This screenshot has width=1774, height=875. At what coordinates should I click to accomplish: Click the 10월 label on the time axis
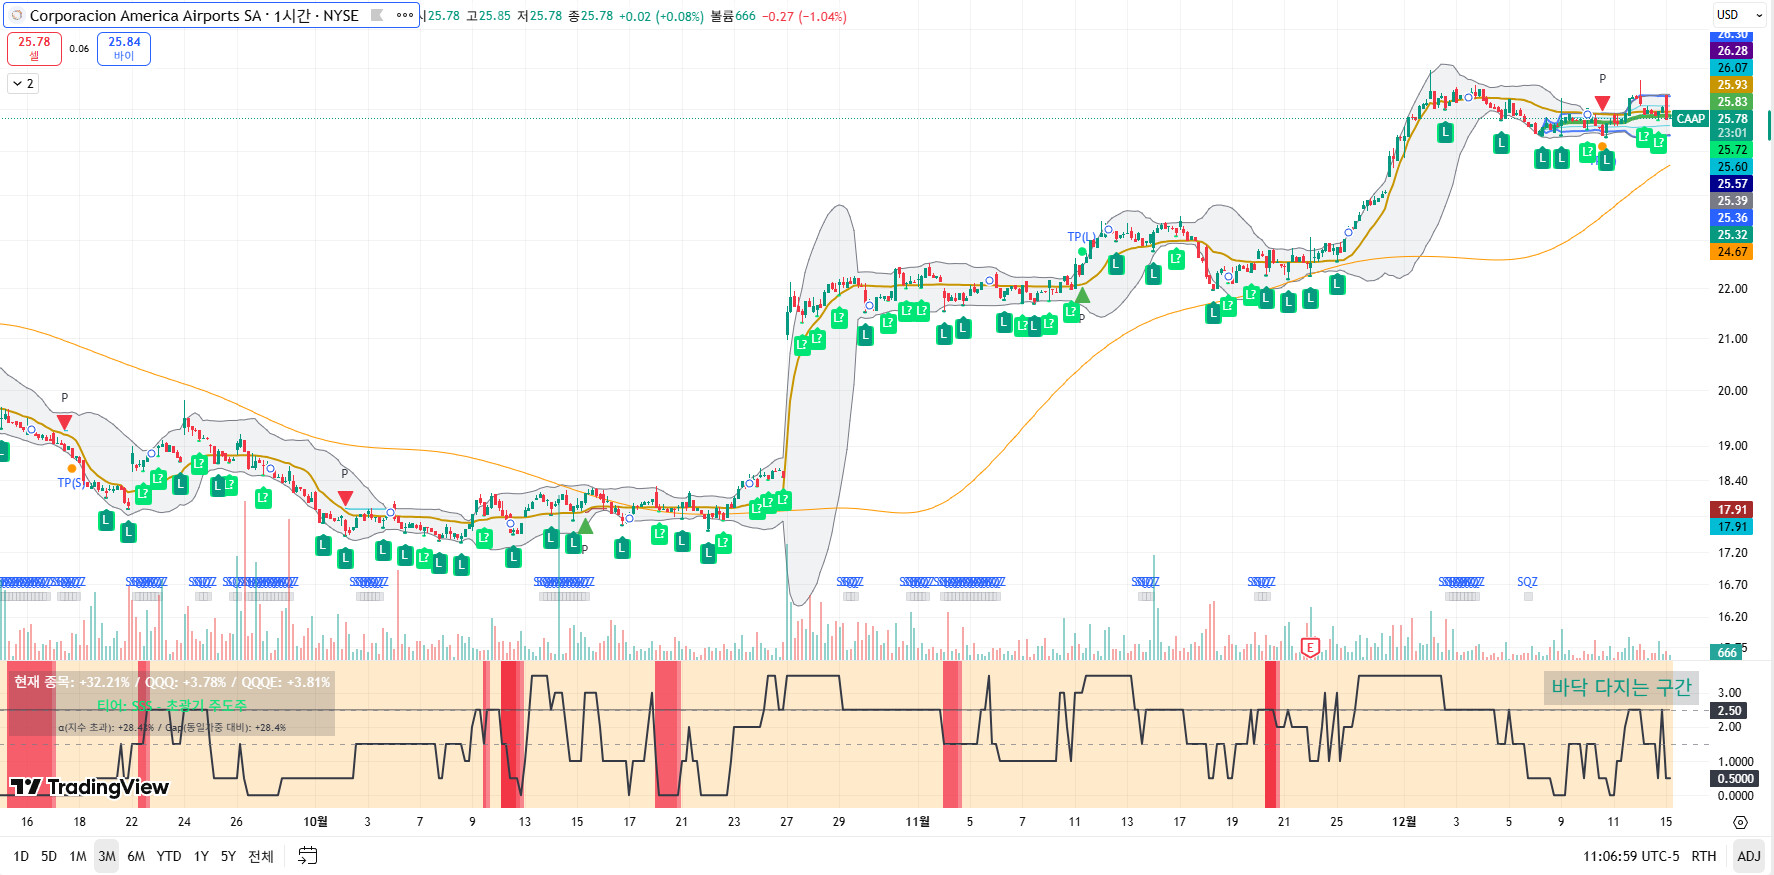315,822
